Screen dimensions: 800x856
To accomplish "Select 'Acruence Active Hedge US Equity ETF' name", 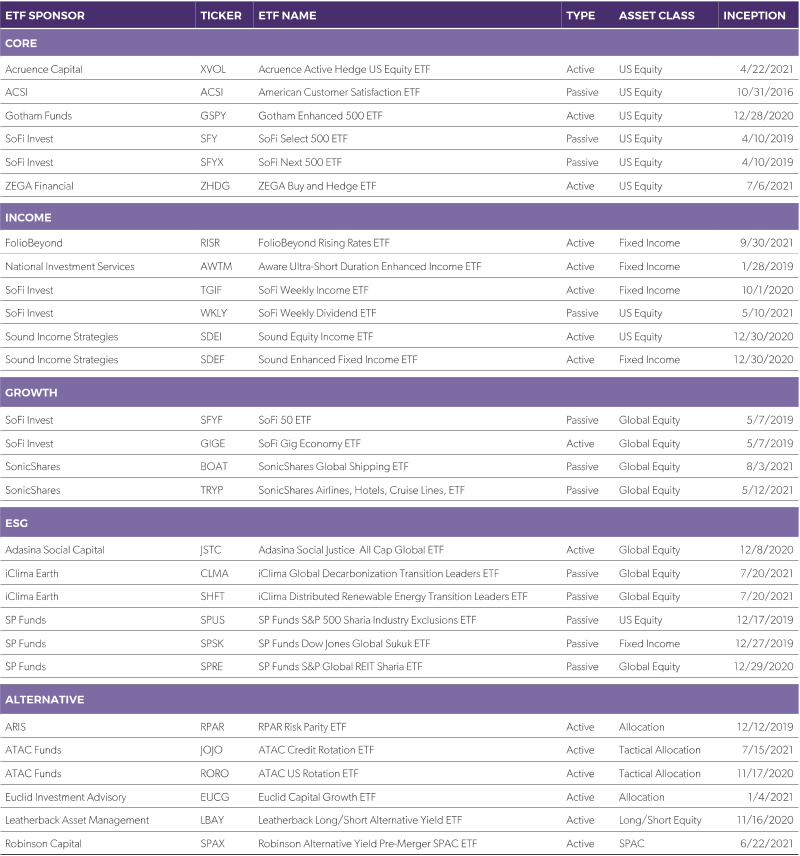I will pos(344,69).
